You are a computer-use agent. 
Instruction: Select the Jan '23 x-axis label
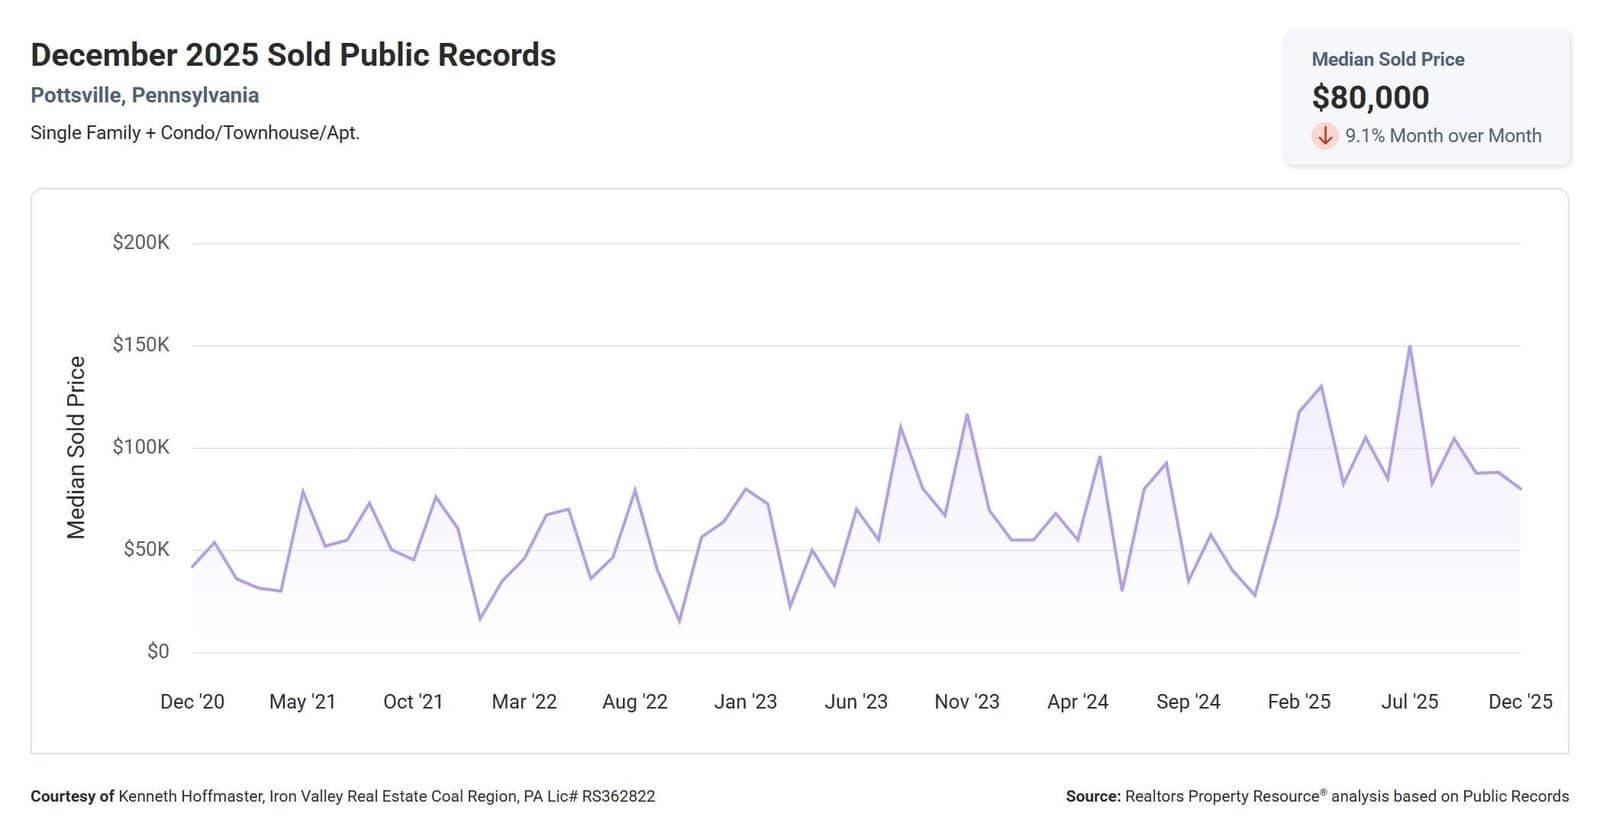point(745,702)
